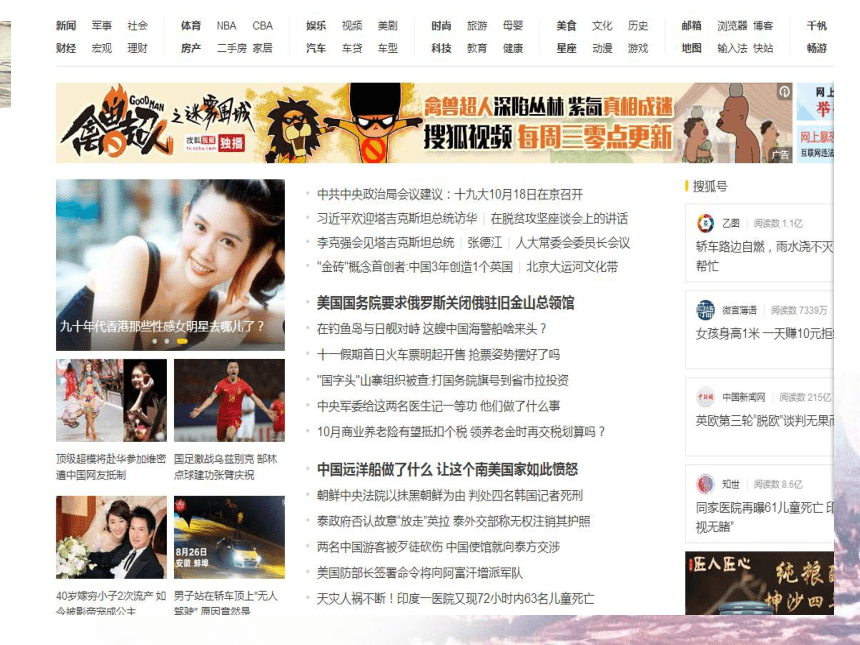This screenshot has width=860, height=645.
Task: Open the 科技 navigation link
Action: pos(441,48)
